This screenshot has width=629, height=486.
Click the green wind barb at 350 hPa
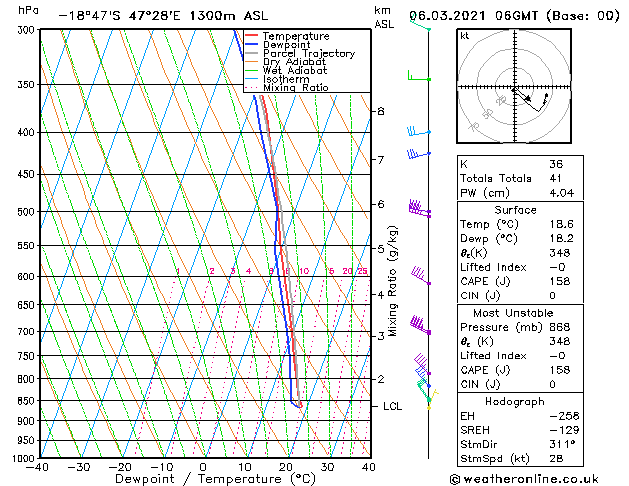419,76
